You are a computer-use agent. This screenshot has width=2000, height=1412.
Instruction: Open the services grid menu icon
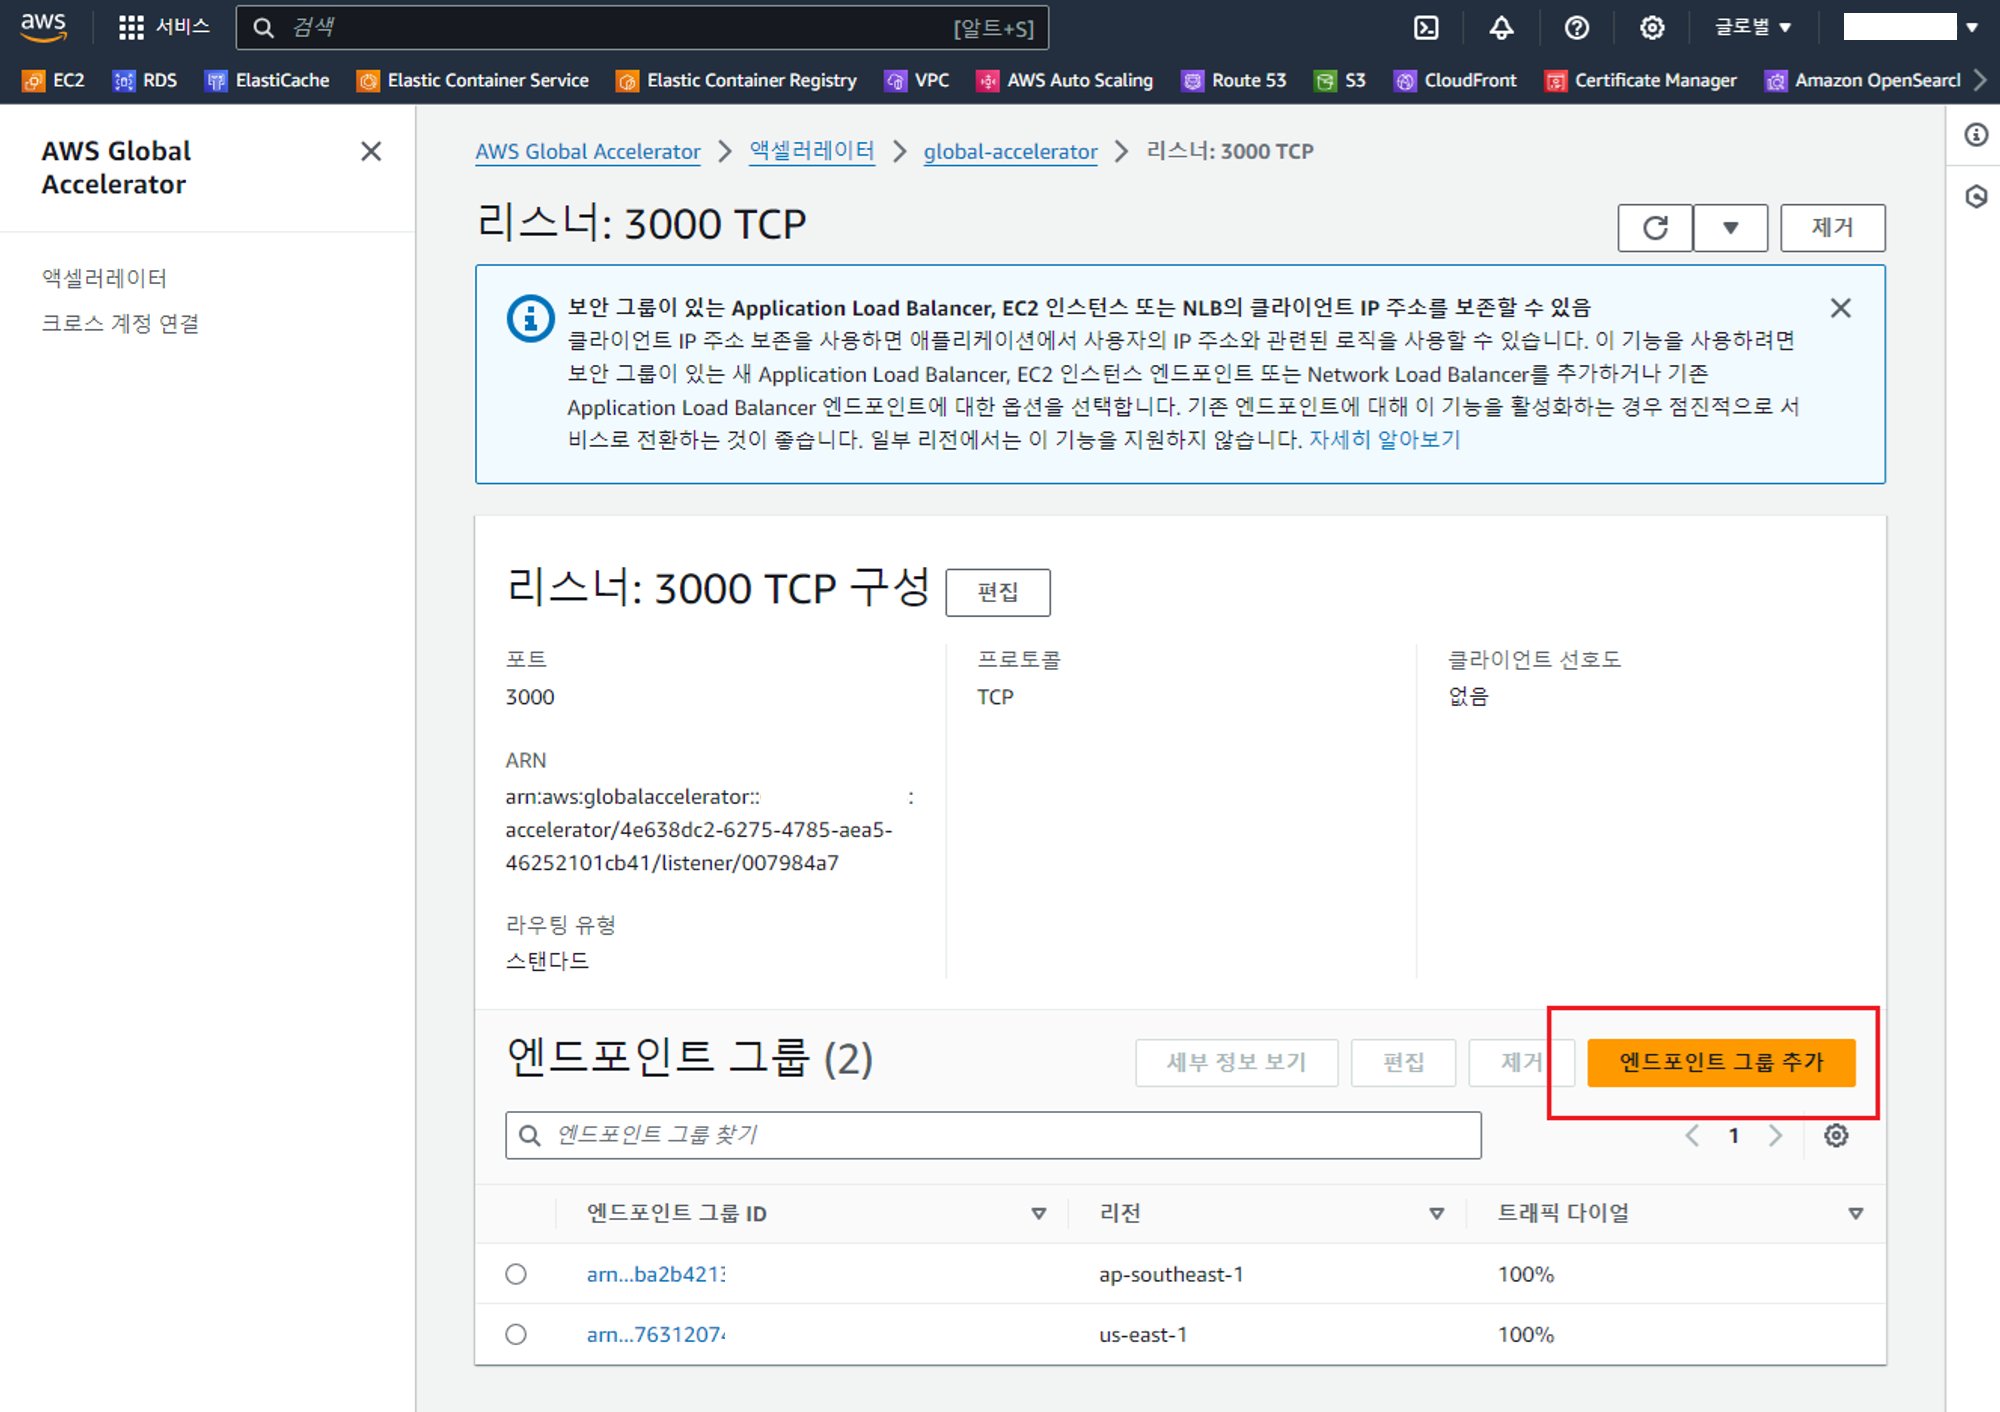pos(131,27)
